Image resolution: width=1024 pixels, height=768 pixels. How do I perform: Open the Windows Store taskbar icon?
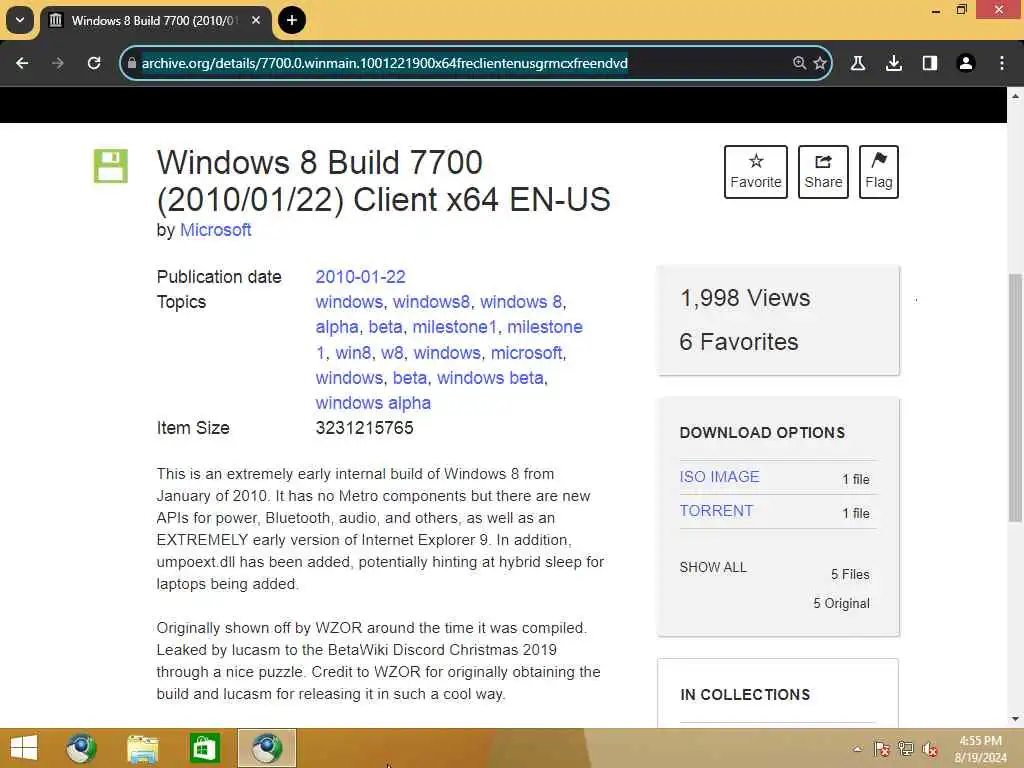coord(204,748)
